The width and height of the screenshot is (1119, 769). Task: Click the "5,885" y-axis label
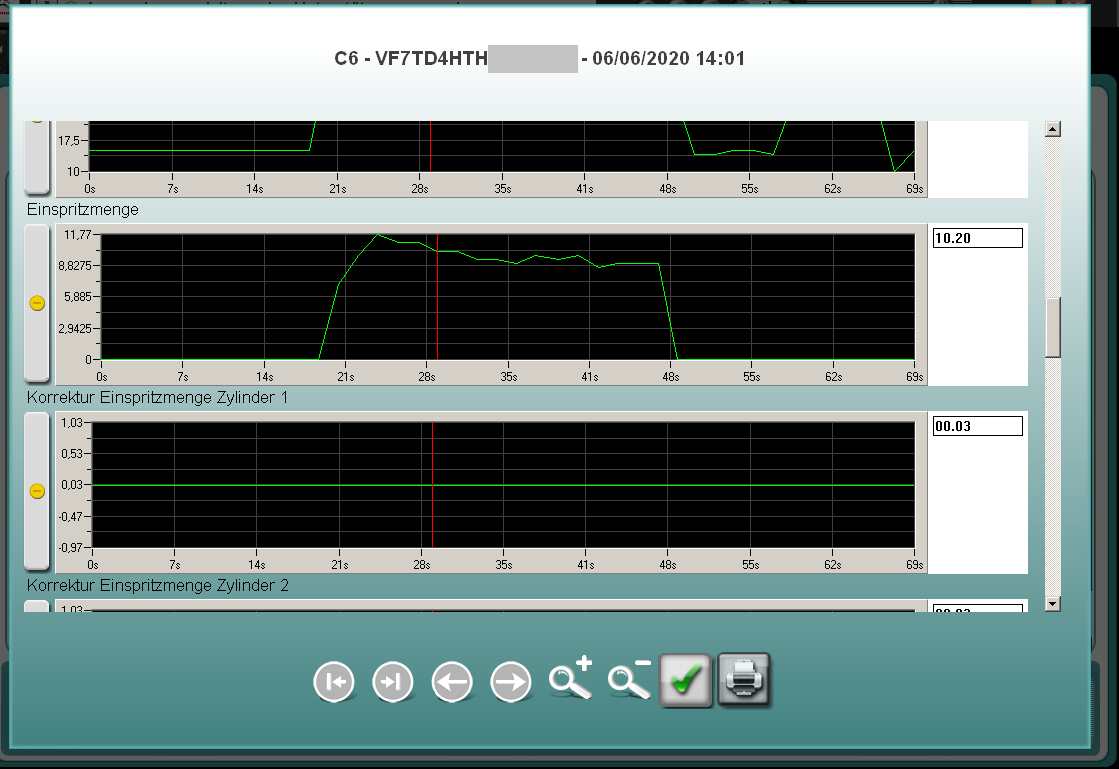pos(78,297)
